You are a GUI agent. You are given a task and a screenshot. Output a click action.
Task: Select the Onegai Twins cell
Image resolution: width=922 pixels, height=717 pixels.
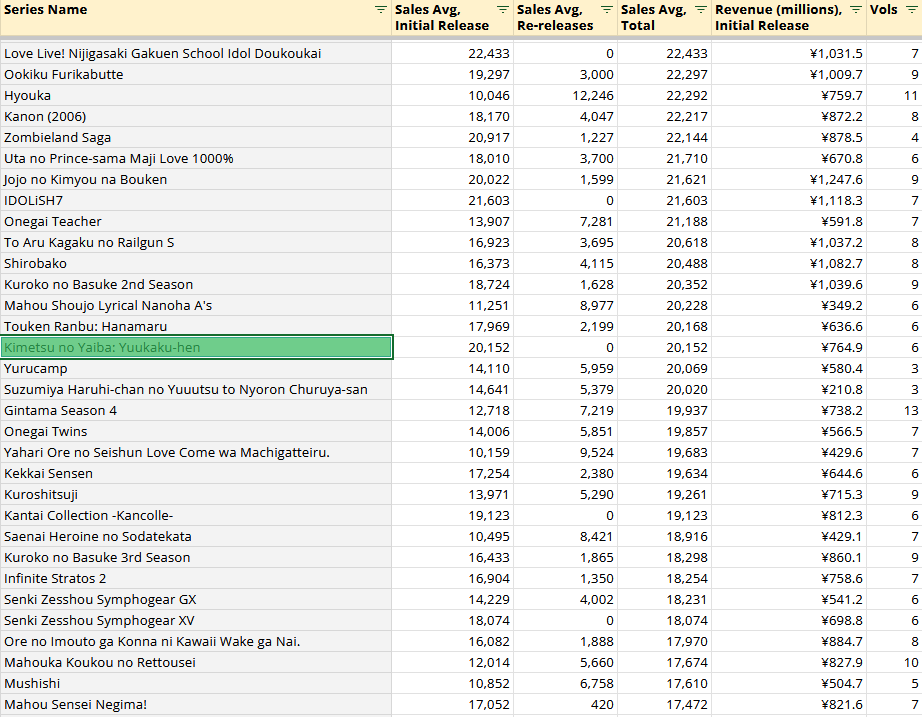[196, 432]
